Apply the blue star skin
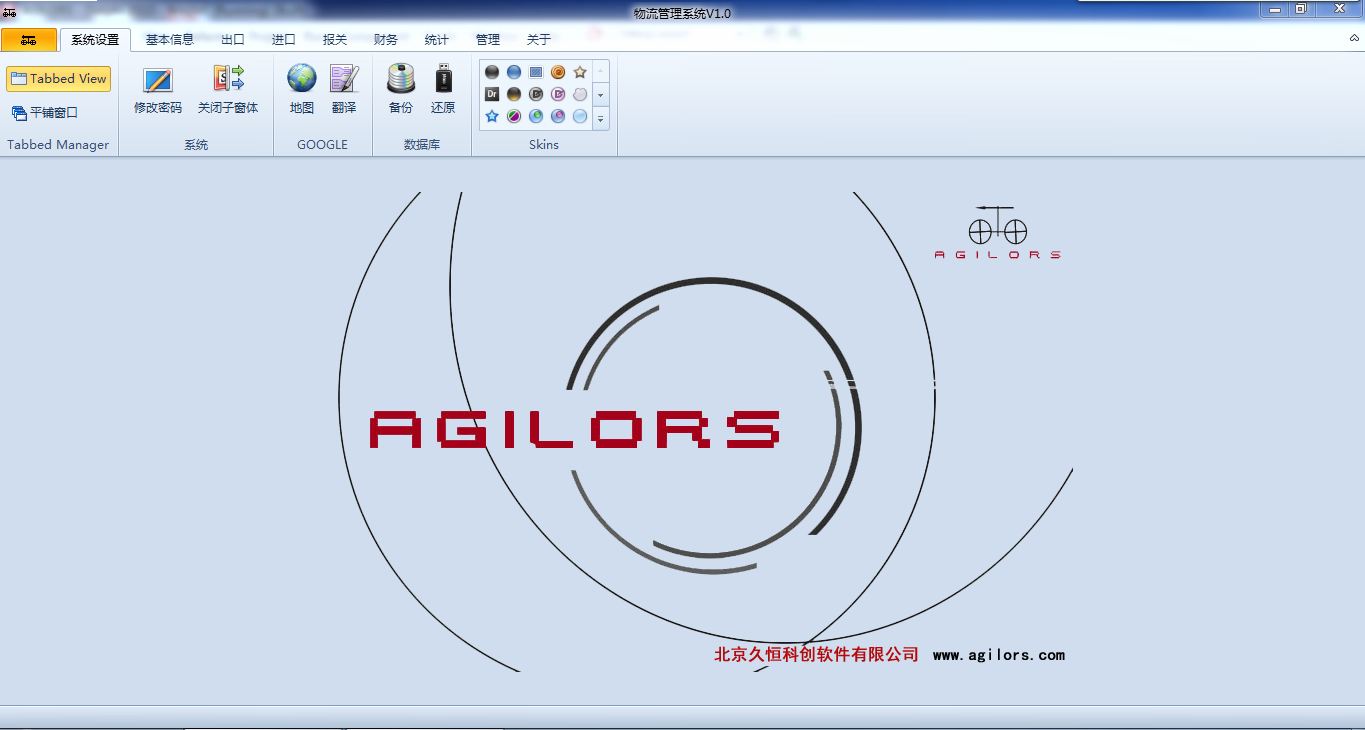 [492, 116]
